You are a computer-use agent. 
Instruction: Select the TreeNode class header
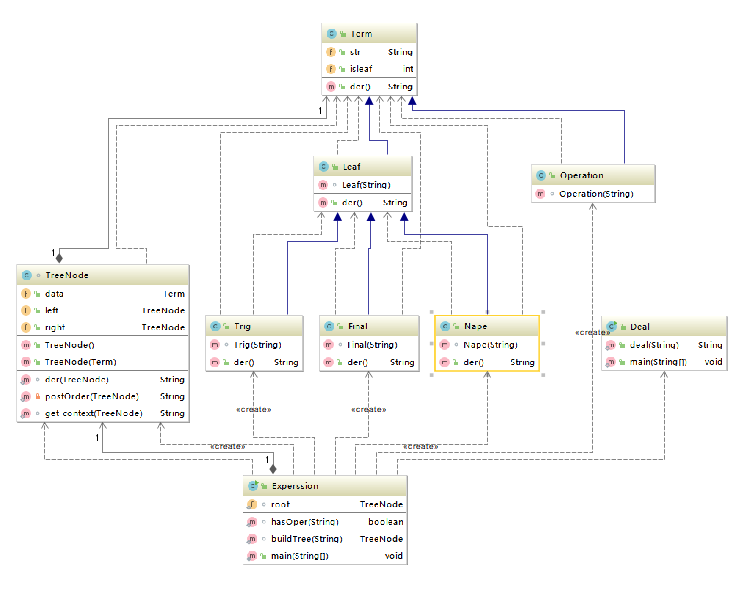point(103,275)
